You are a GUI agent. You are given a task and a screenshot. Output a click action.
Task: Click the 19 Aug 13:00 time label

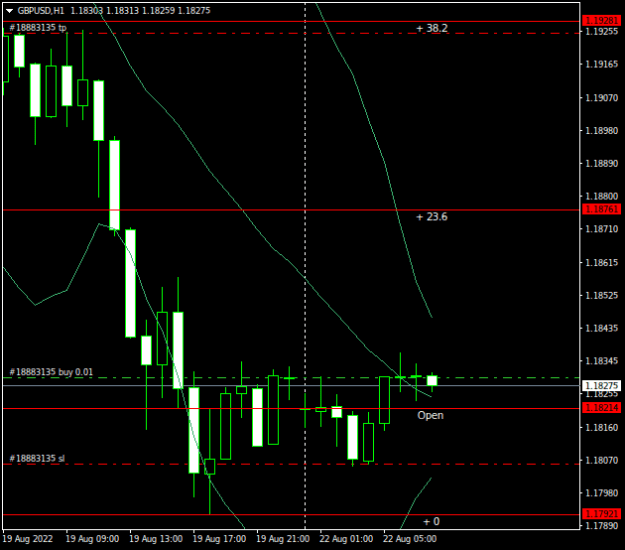pyautogui.click(x=156, y=539)
